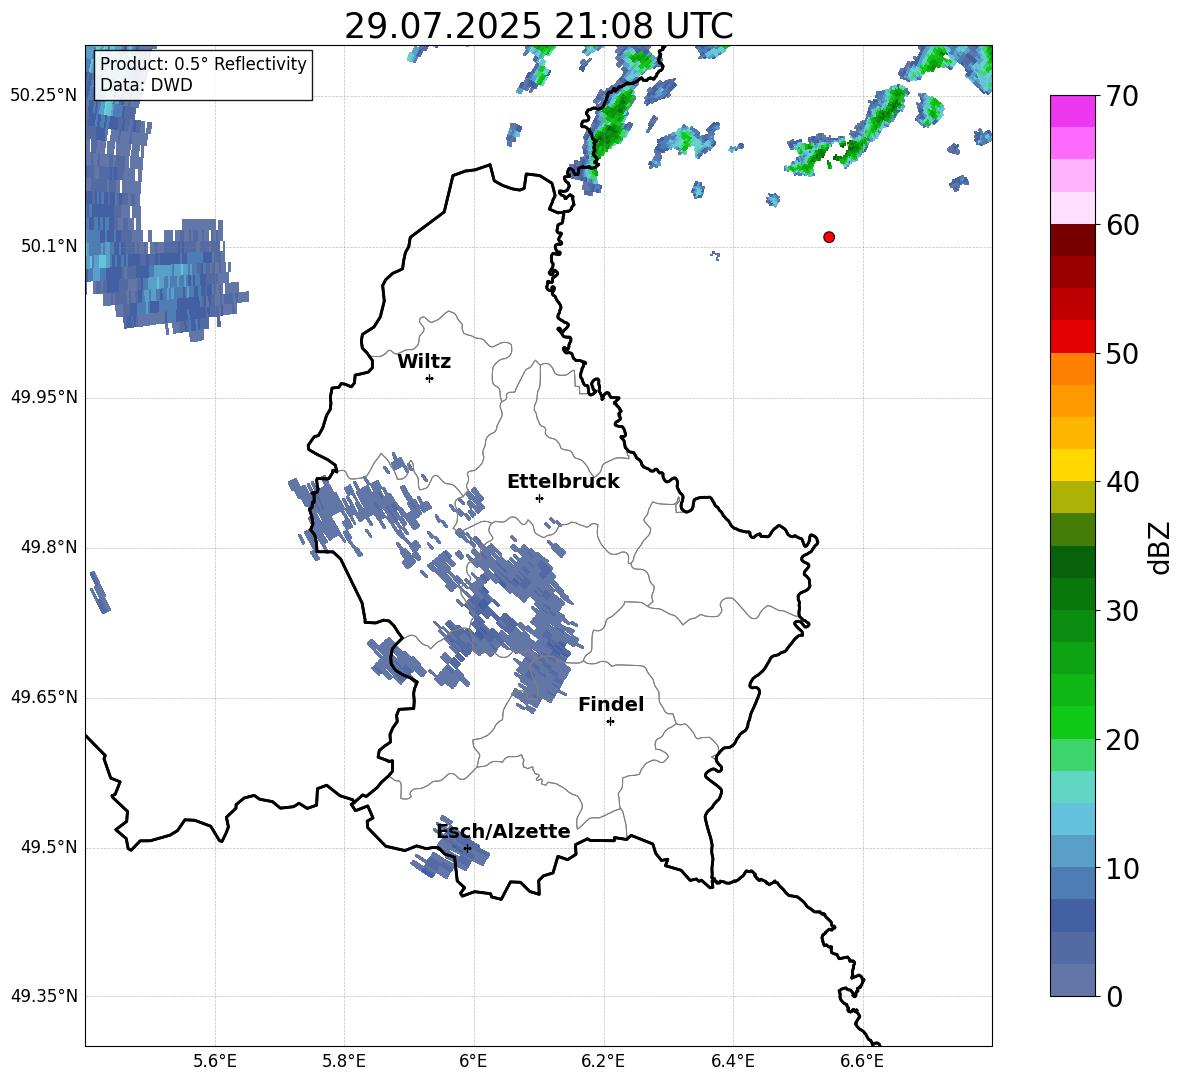Viewport: 1184px width, 1081px height.
Task: Click the Esch/Alzette city label
Action: (x=504, y=831)
